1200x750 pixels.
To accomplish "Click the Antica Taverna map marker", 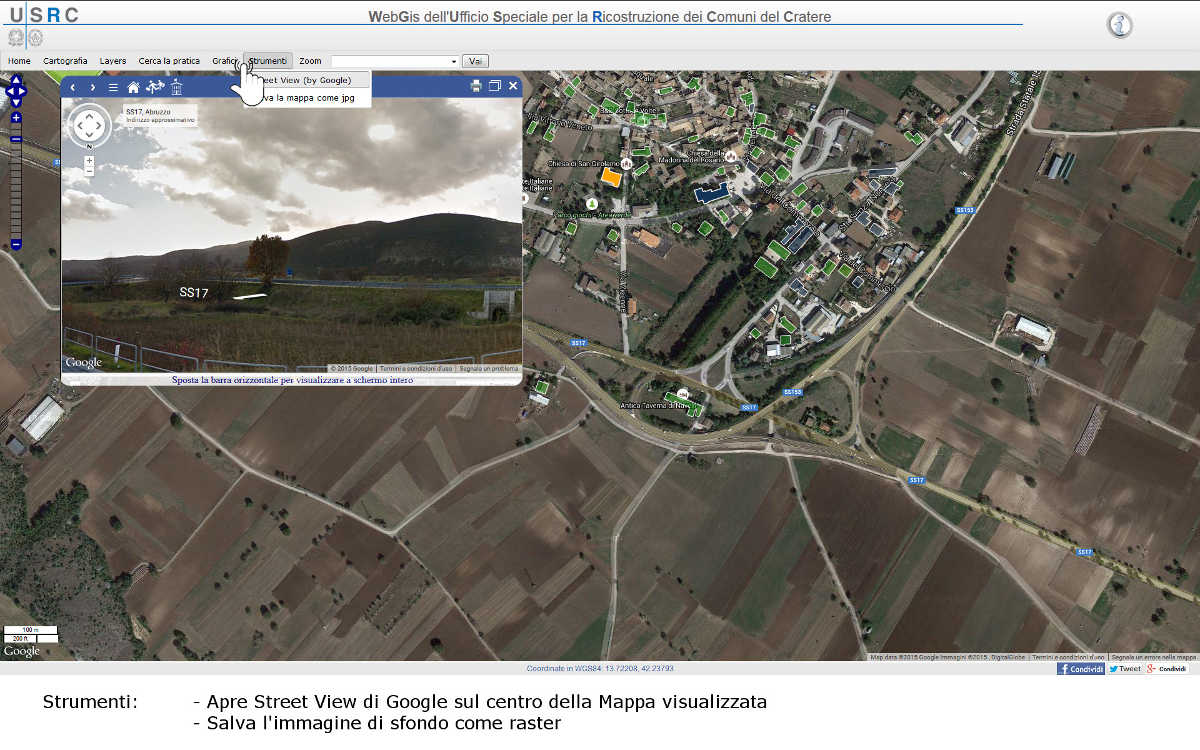I will 683,394.
